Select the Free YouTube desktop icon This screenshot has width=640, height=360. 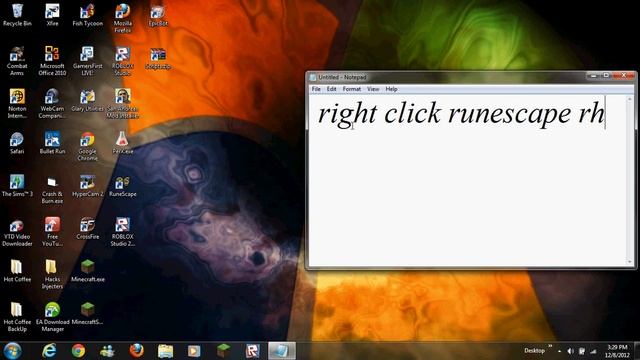coord(52,231)
